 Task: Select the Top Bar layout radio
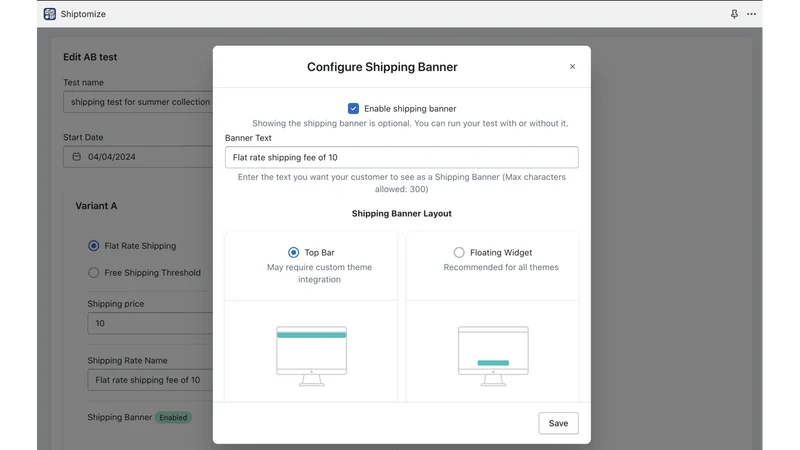tap(293, 252)
